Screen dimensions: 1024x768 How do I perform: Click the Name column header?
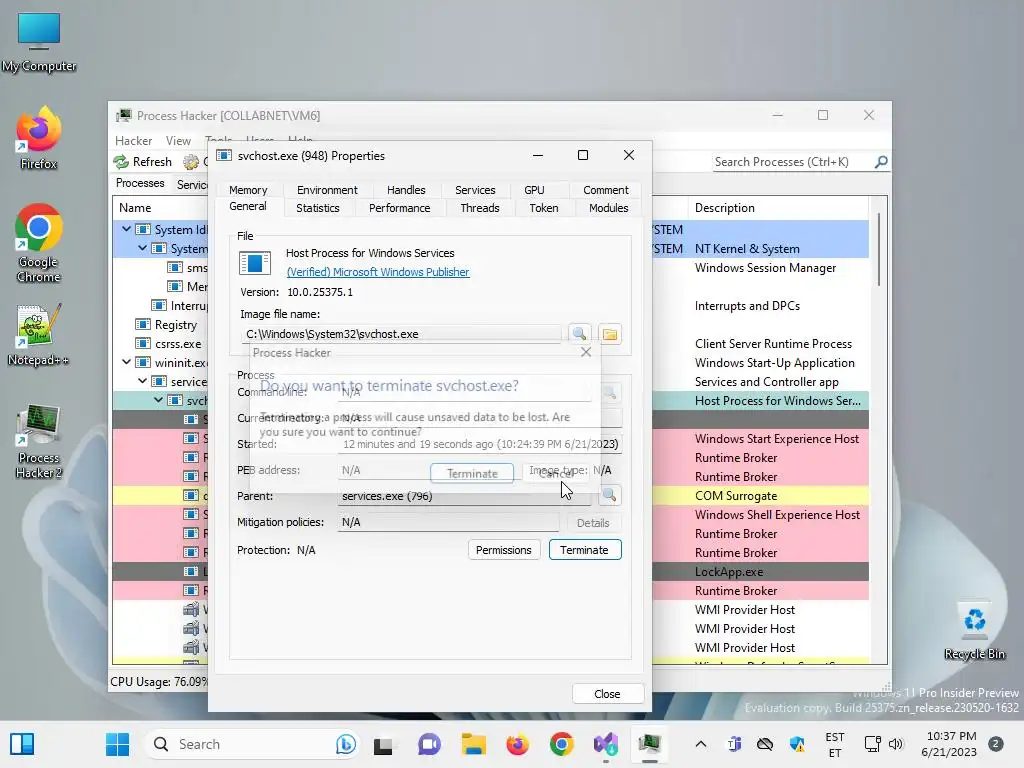click(161, 208)
